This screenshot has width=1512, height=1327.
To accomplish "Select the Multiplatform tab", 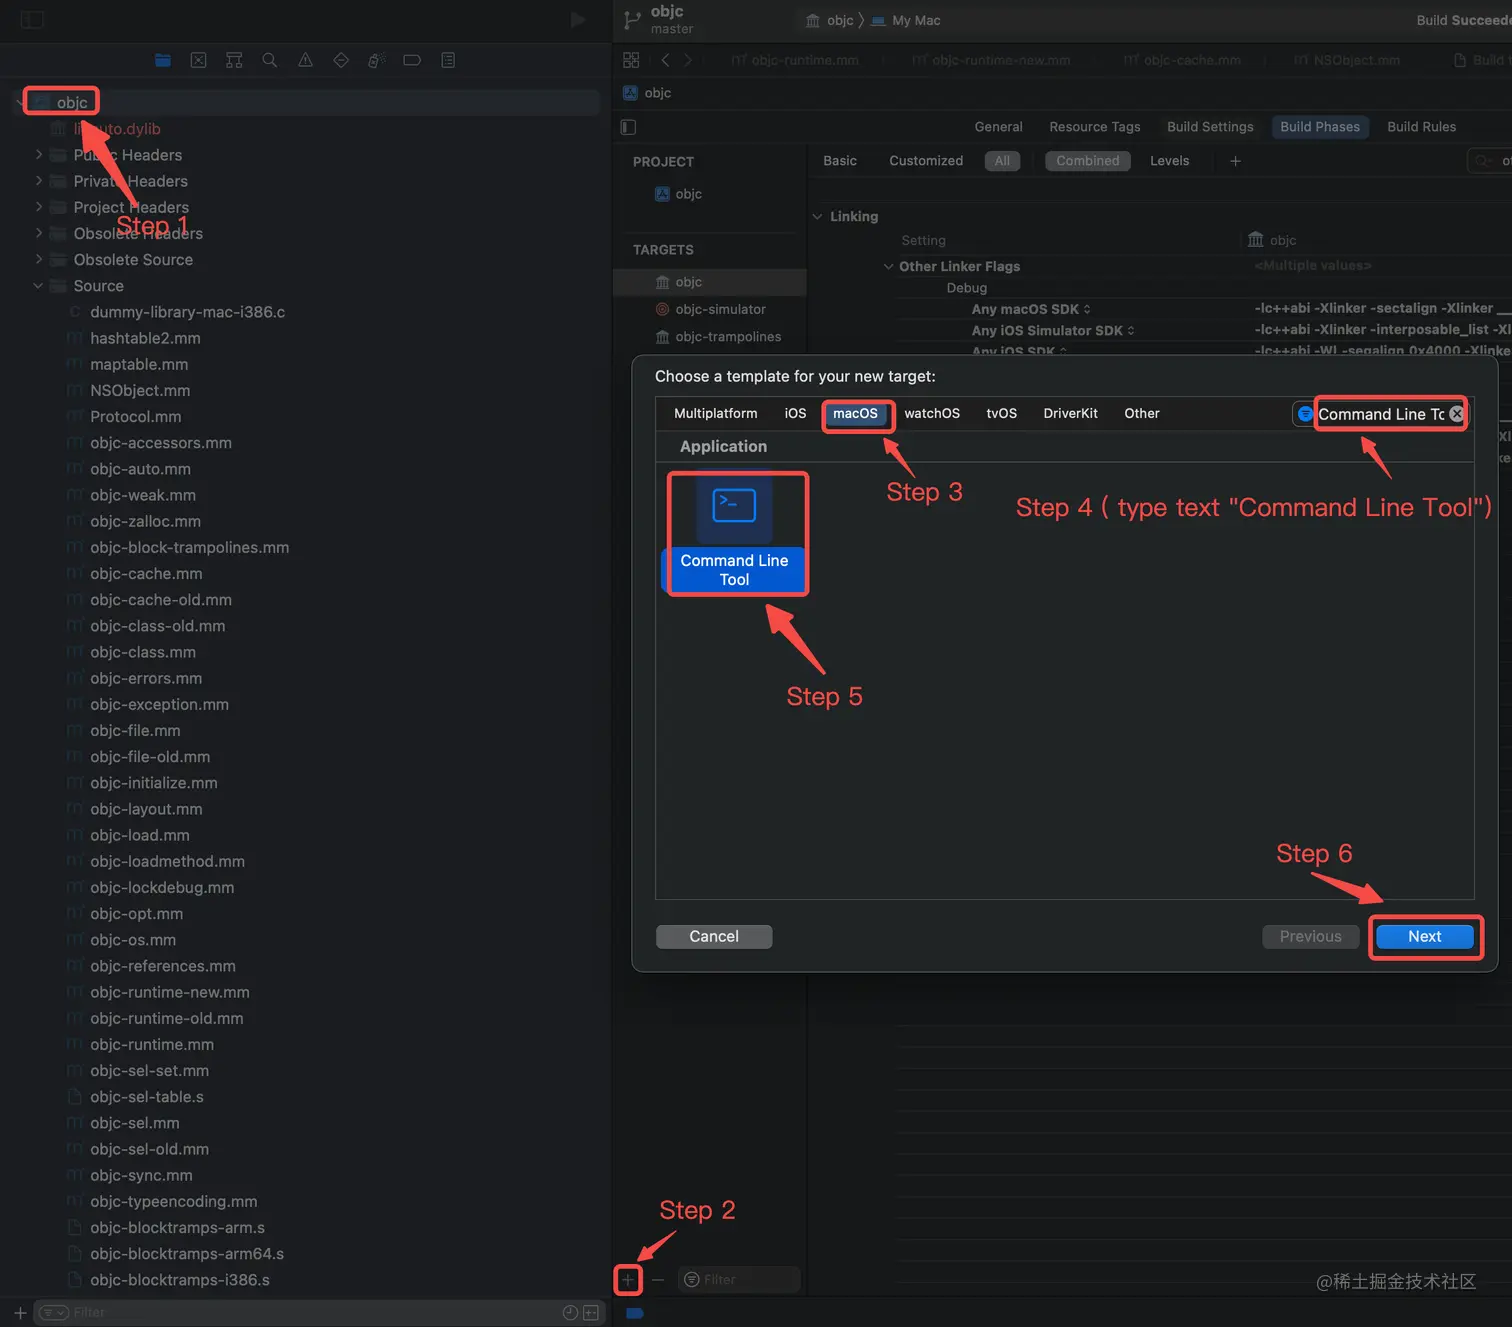I will tap(716, 414).
